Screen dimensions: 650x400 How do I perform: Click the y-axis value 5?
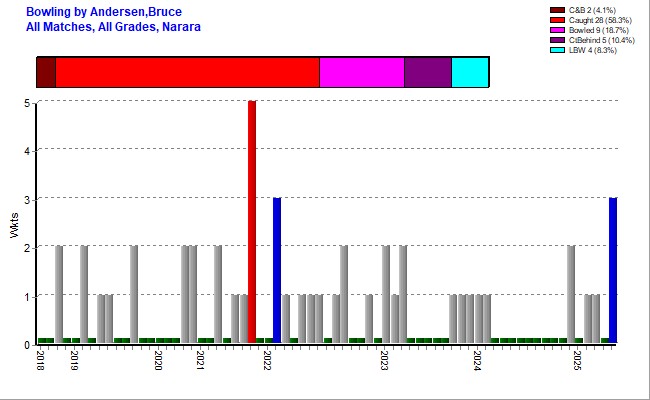coord(27,103)
